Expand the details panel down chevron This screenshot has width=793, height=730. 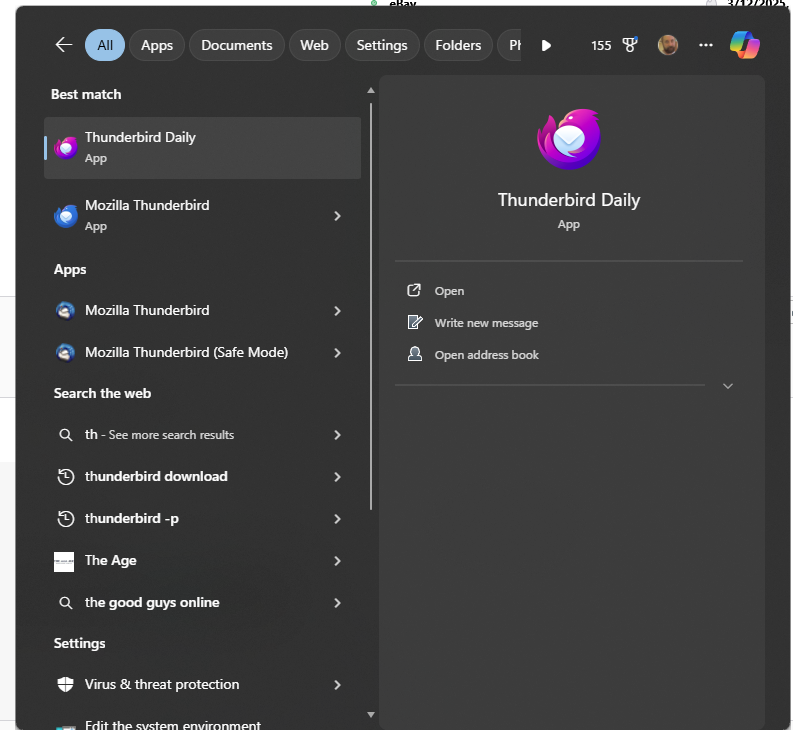click(728, 386)
